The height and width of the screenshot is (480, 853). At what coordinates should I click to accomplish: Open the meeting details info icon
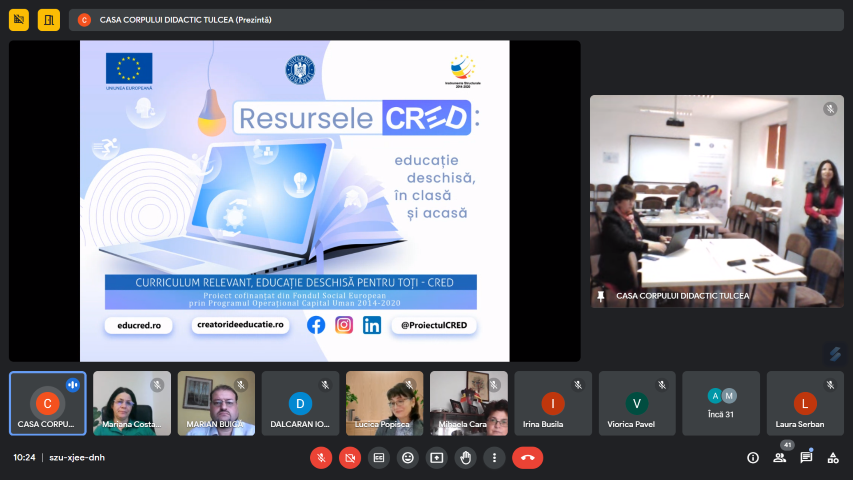tap(753, 457)
